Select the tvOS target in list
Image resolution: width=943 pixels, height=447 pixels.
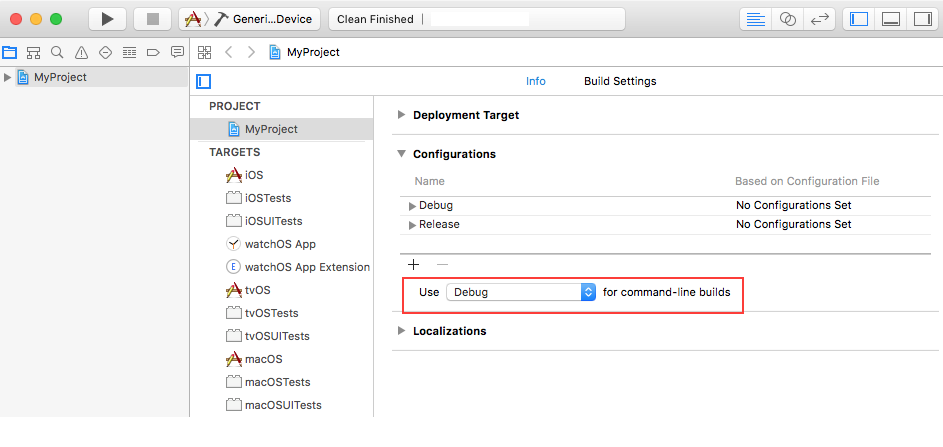[257, 290]
